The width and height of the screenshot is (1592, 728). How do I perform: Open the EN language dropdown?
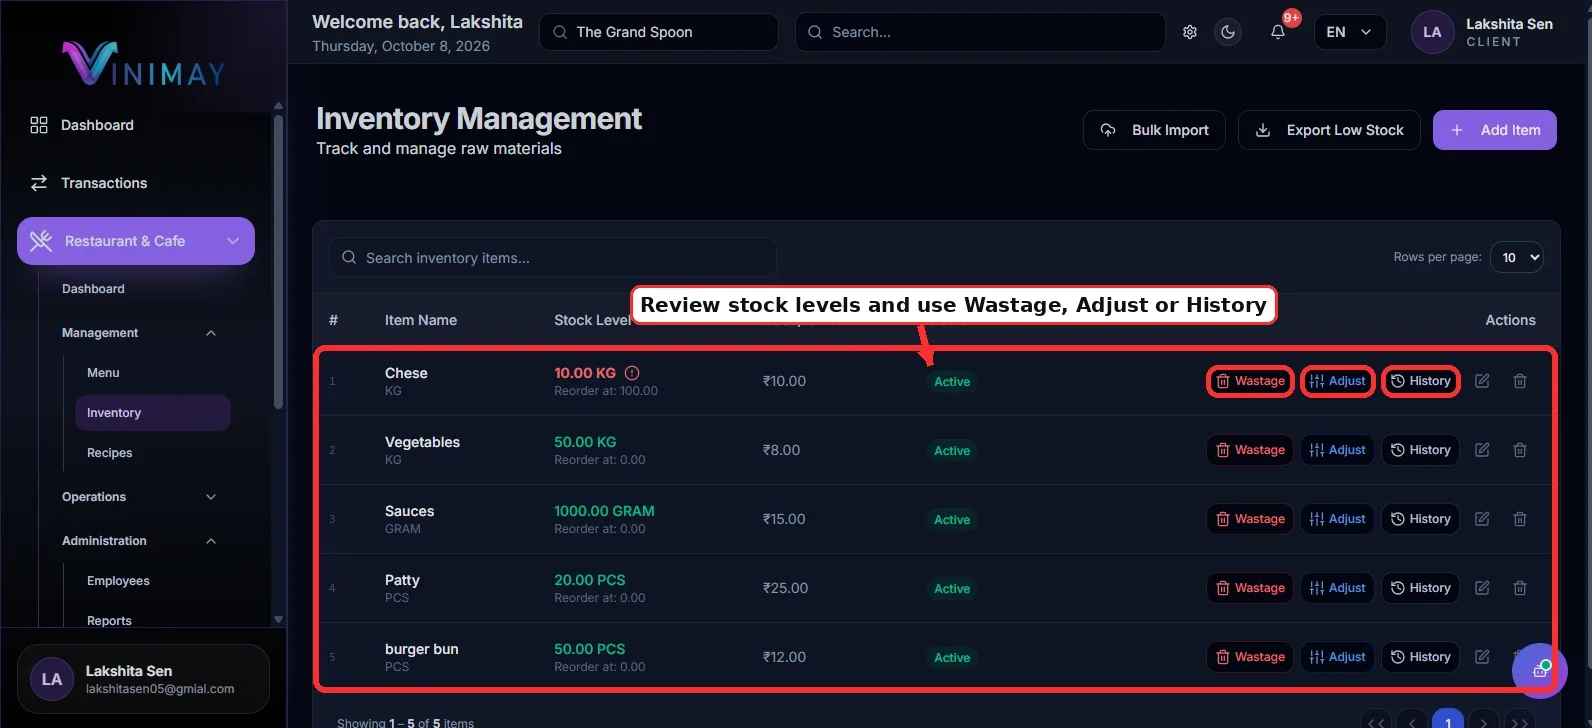point(1350,32)
